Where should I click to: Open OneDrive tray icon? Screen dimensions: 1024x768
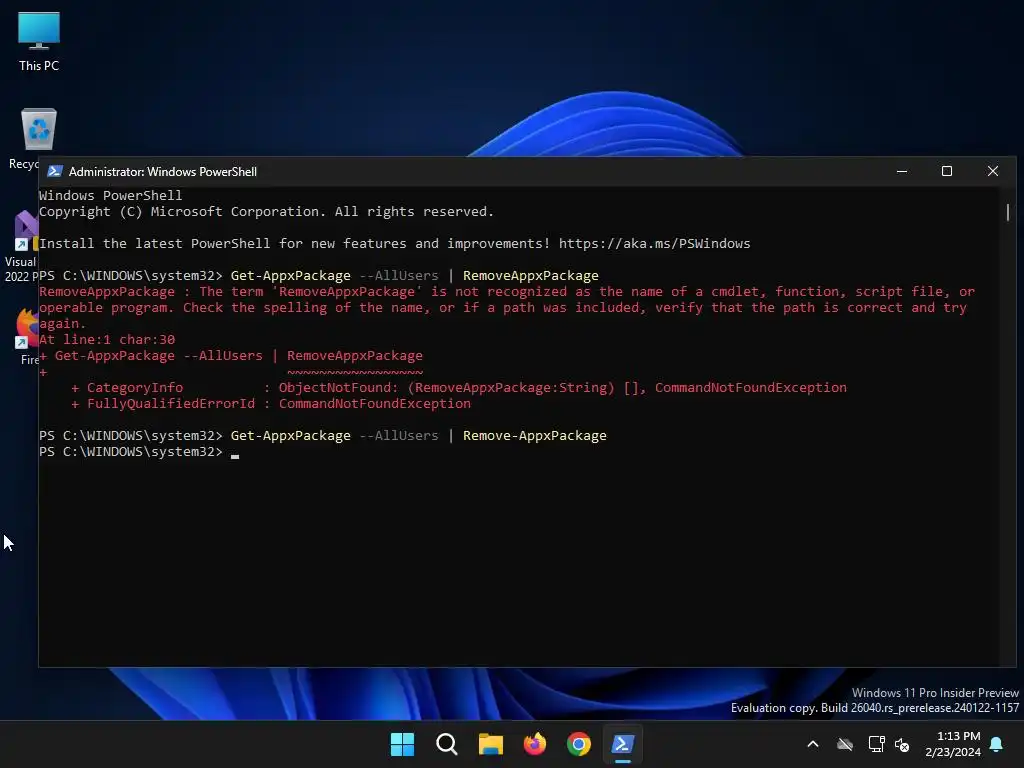845,744
